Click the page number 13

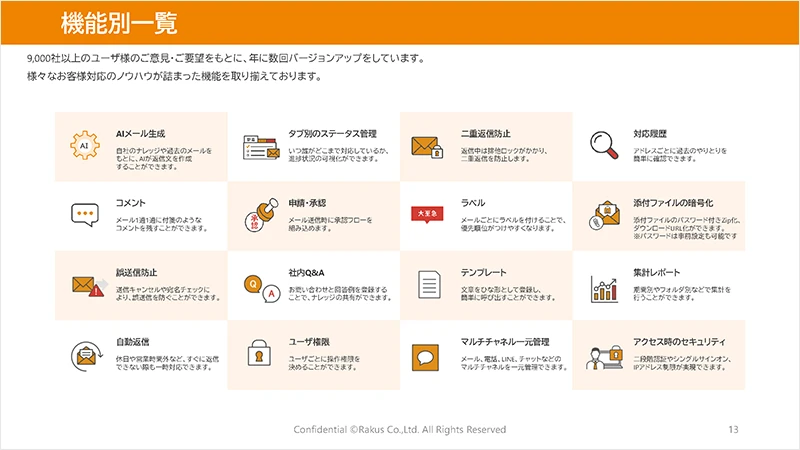pyautogui.click(x=733, y=430)
